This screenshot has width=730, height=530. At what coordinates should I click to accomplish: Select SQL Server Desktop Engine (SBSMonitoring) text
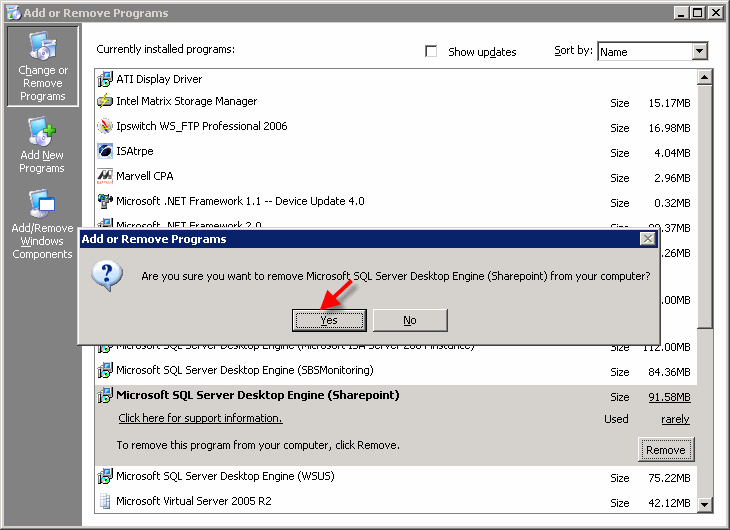pyautogui.click(x=245, y=370)
